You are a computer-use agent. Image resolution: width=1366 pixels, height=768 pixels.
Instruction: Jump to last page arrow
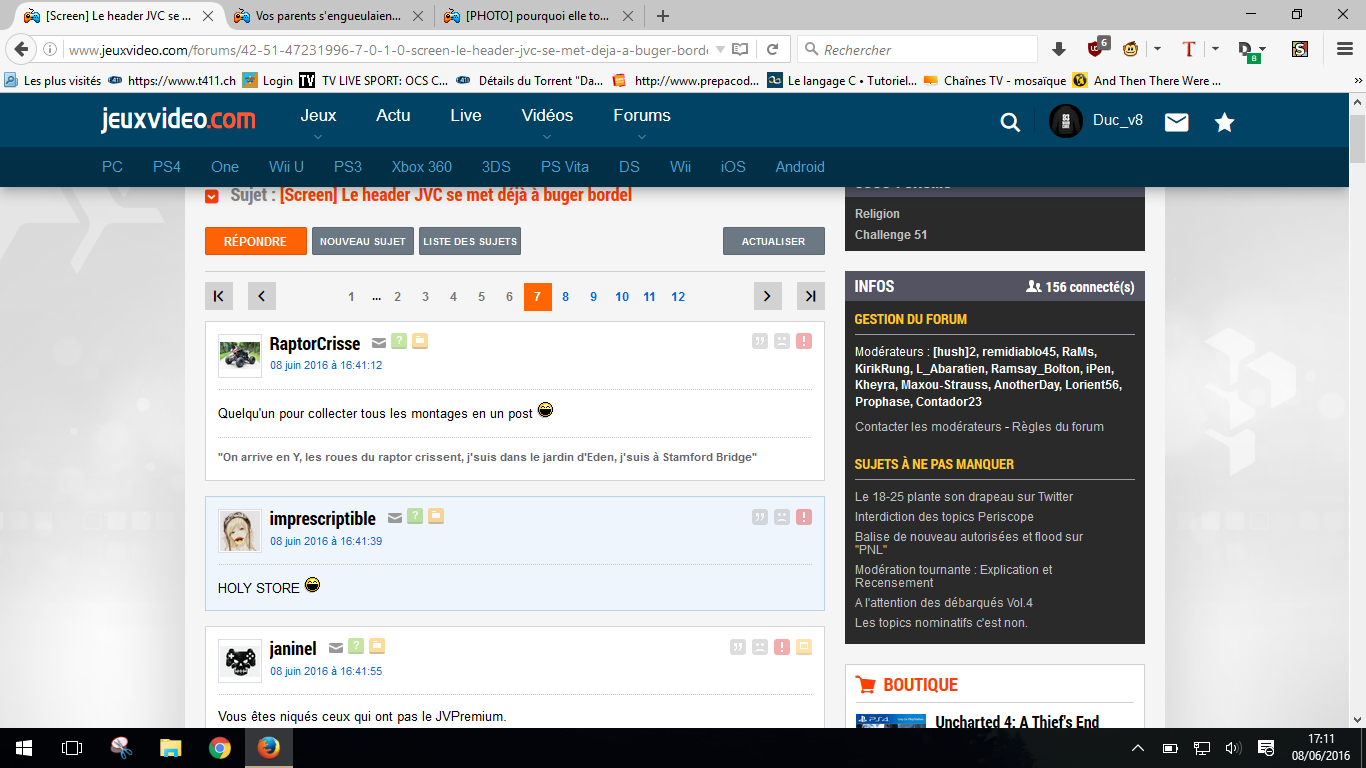[811, 296]
